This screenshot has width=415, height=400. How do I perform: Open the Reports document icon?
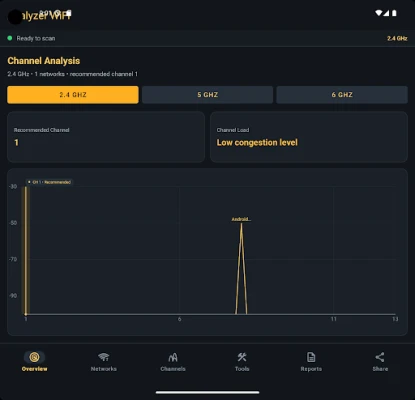(311, 357)
